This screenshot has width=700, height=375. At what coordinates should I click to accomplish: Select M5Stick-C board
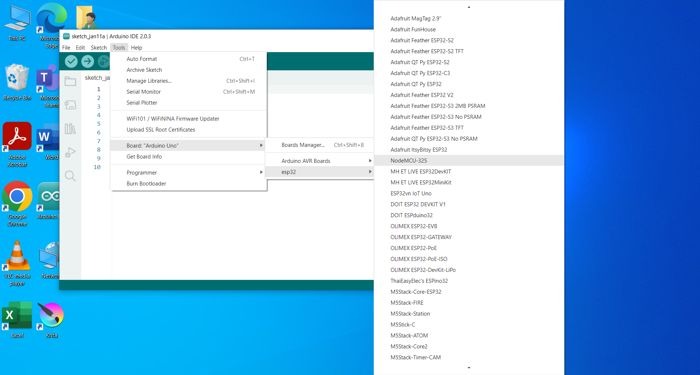[469, 325]
